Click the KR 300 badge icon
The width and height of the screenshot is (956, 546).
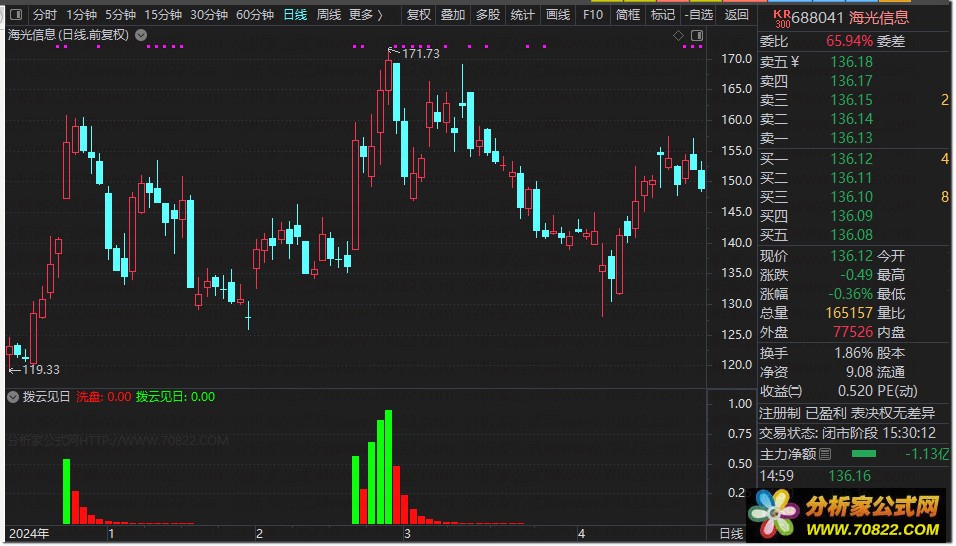(x=782, y=19)
